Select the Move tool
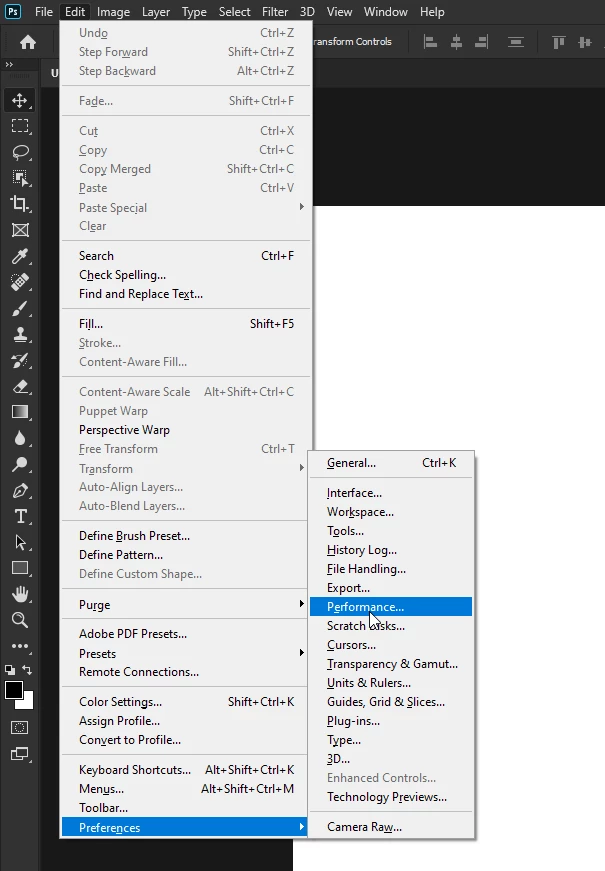The height and width of the screenshot is (871, 605). (20, 100)
